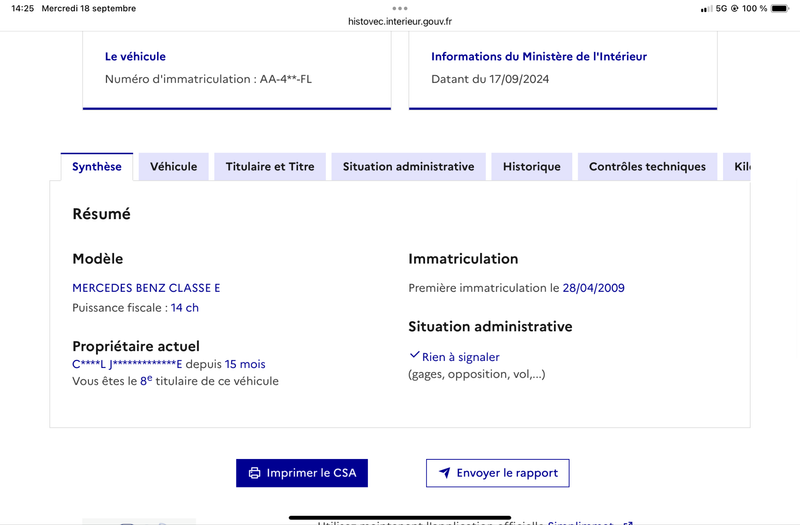Click the Rien à signaler status text
Viewport: 800px width, 525px height.
point(461,357)
